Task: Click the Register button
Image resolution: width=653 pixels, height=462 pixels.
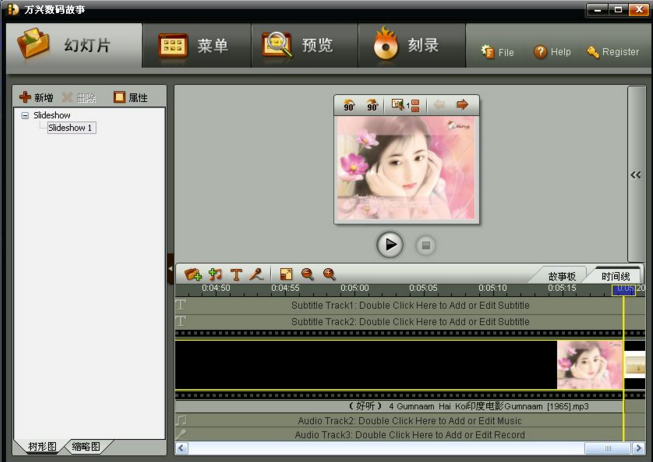Action: [x=613, y=52]
